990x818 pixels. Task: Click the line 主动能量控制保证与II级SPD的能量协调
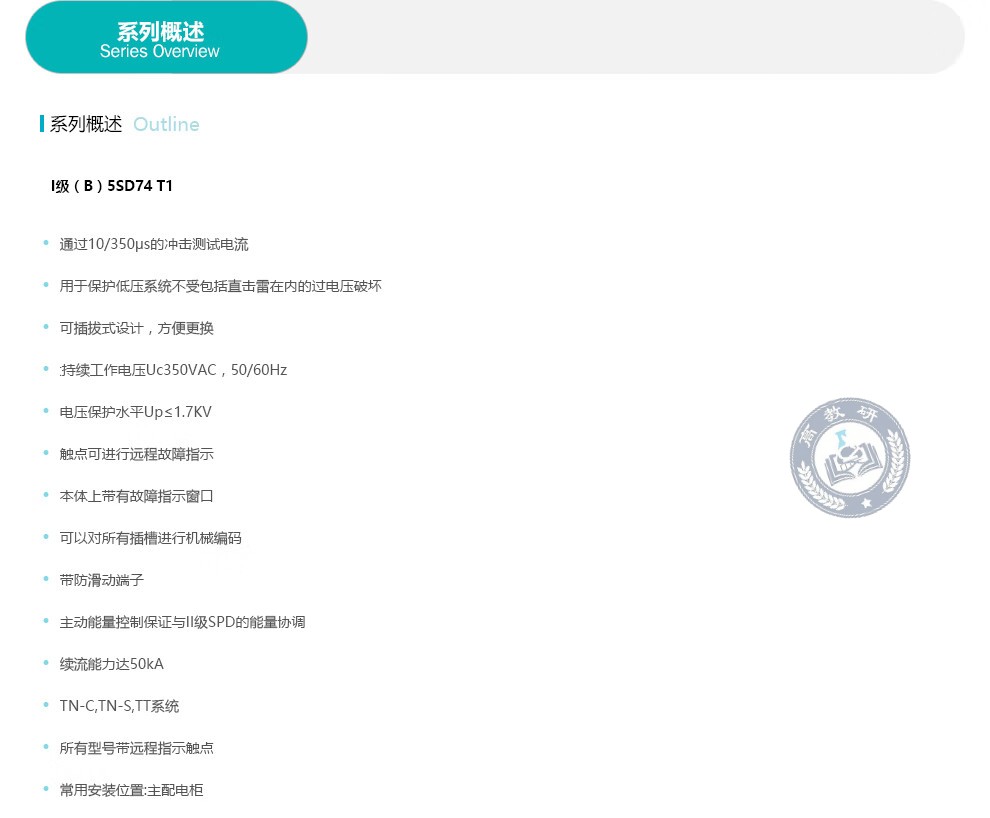(182, 622)
